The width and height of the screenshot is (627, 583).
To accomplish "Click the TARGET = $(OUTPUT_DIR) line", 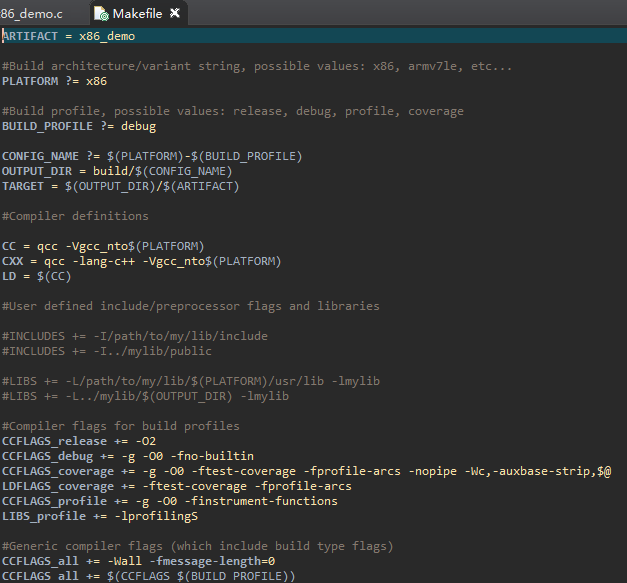I will point(120,186).
